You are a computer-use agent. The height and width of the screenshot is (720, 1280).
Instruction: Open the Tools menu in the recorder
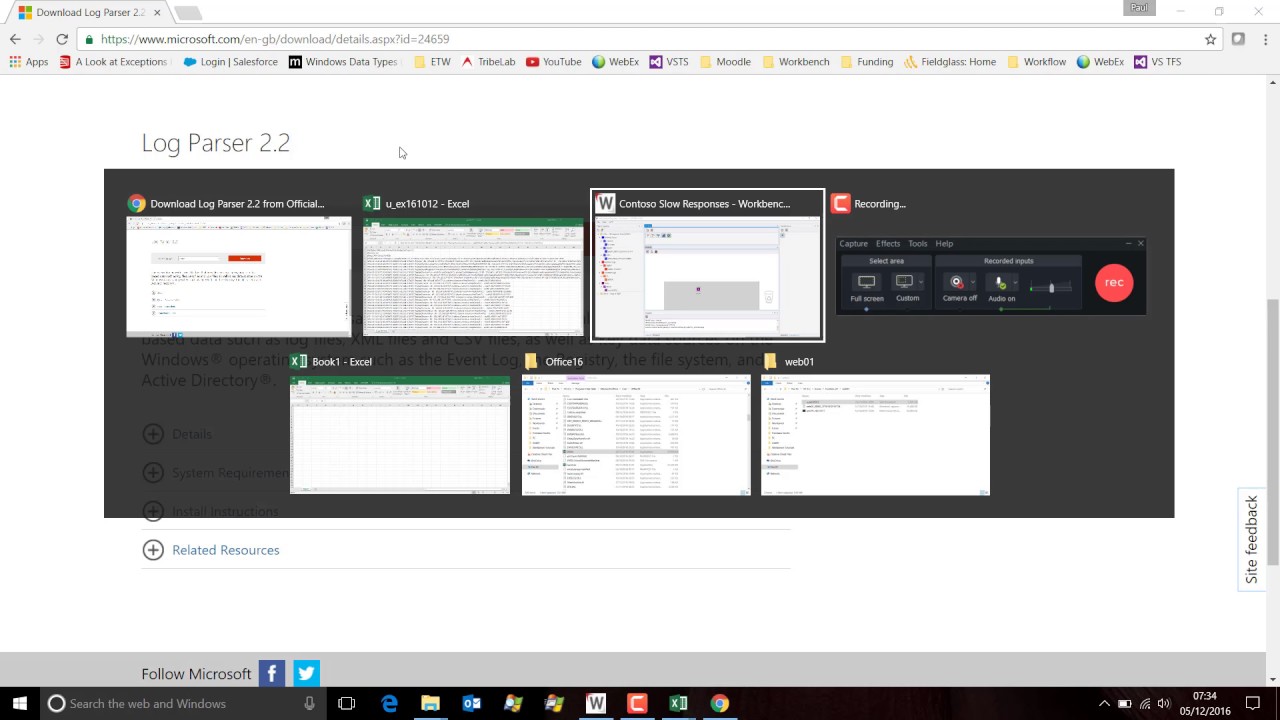point(917,243)
